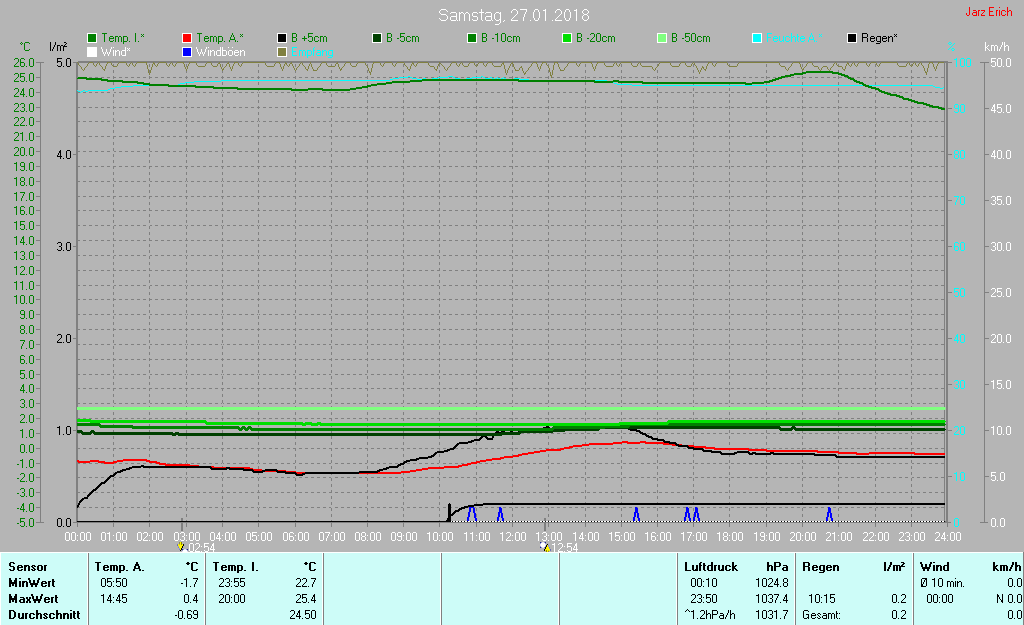Select the B -5cm legend square
This screenshot has width=1024, height=625.
378,38
